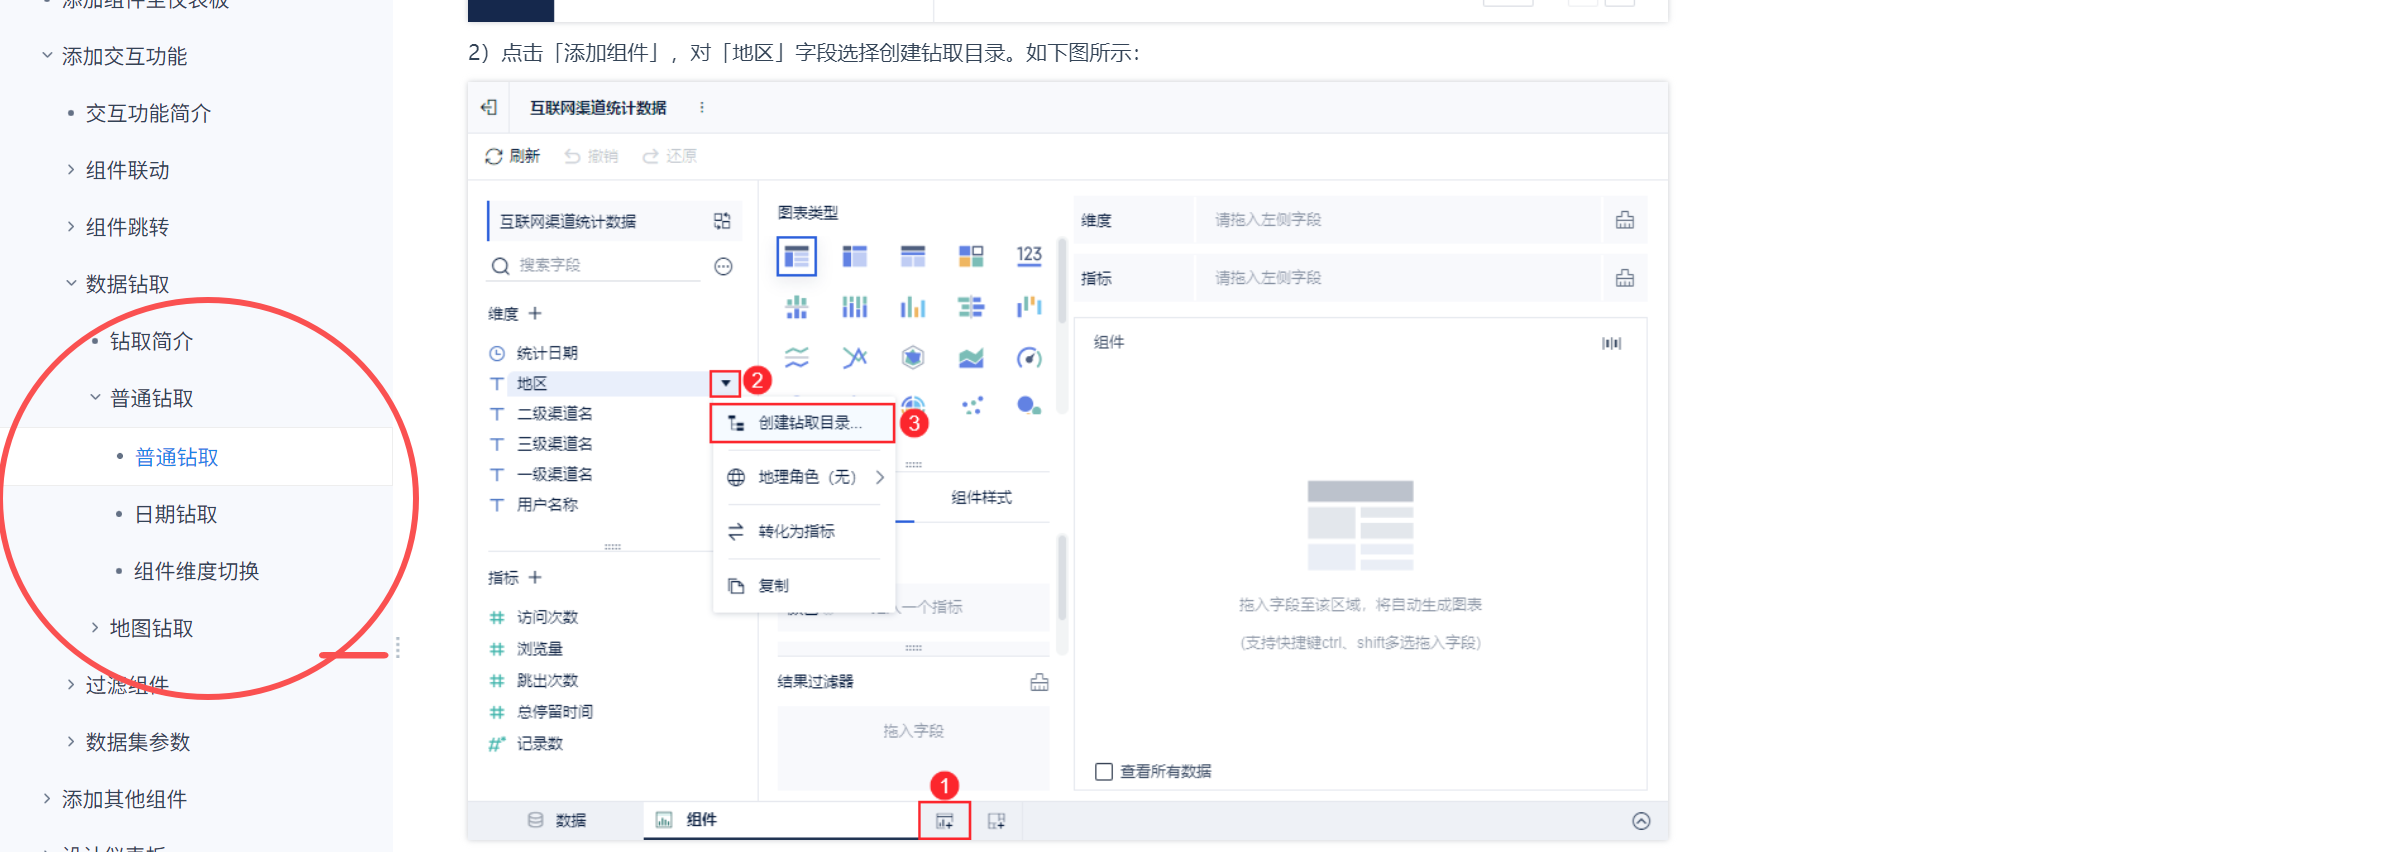The width and height of the screenshot is (2406, 852).
Task: Expand the 地图钻取 tree section
Action: [95, 628]
